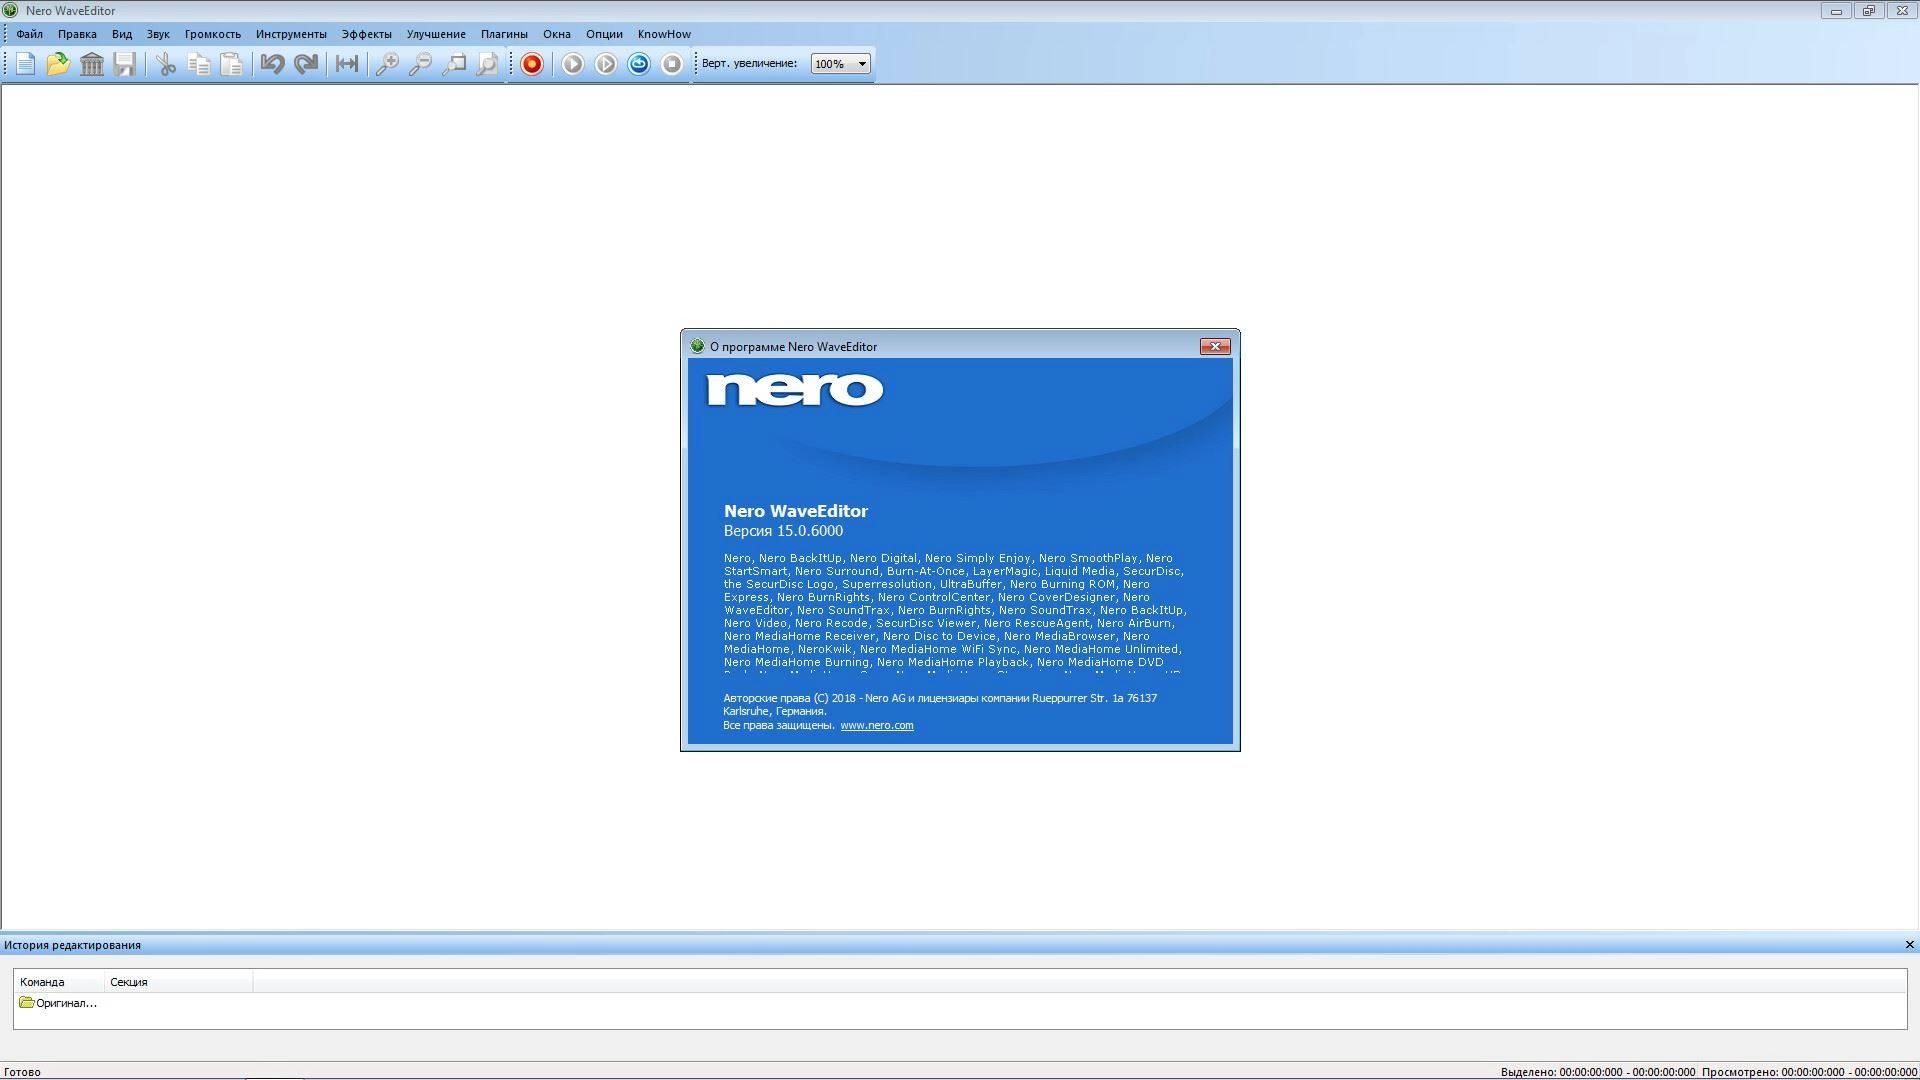Open a file with the folder icon
The width and height of the screenshot is (1920, 1080).
(x=58, y=64)
